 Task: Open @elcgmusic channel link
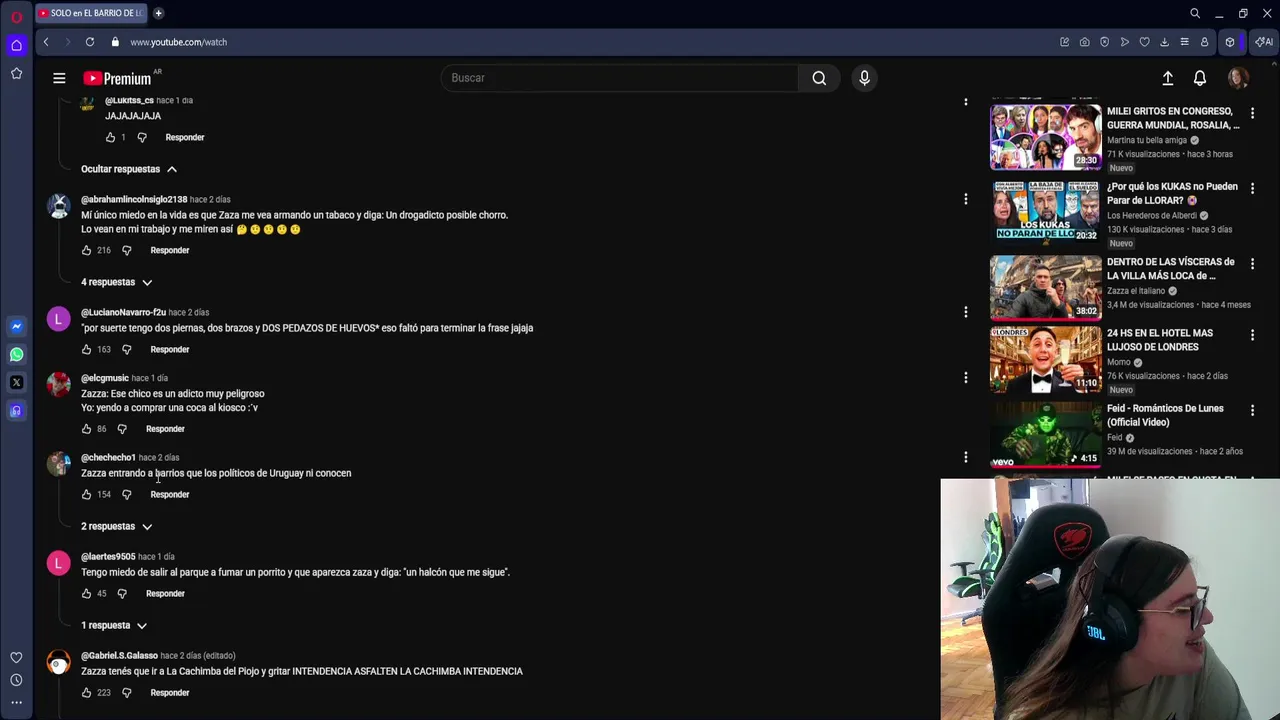pyautogui.click(x=105, y=378)
